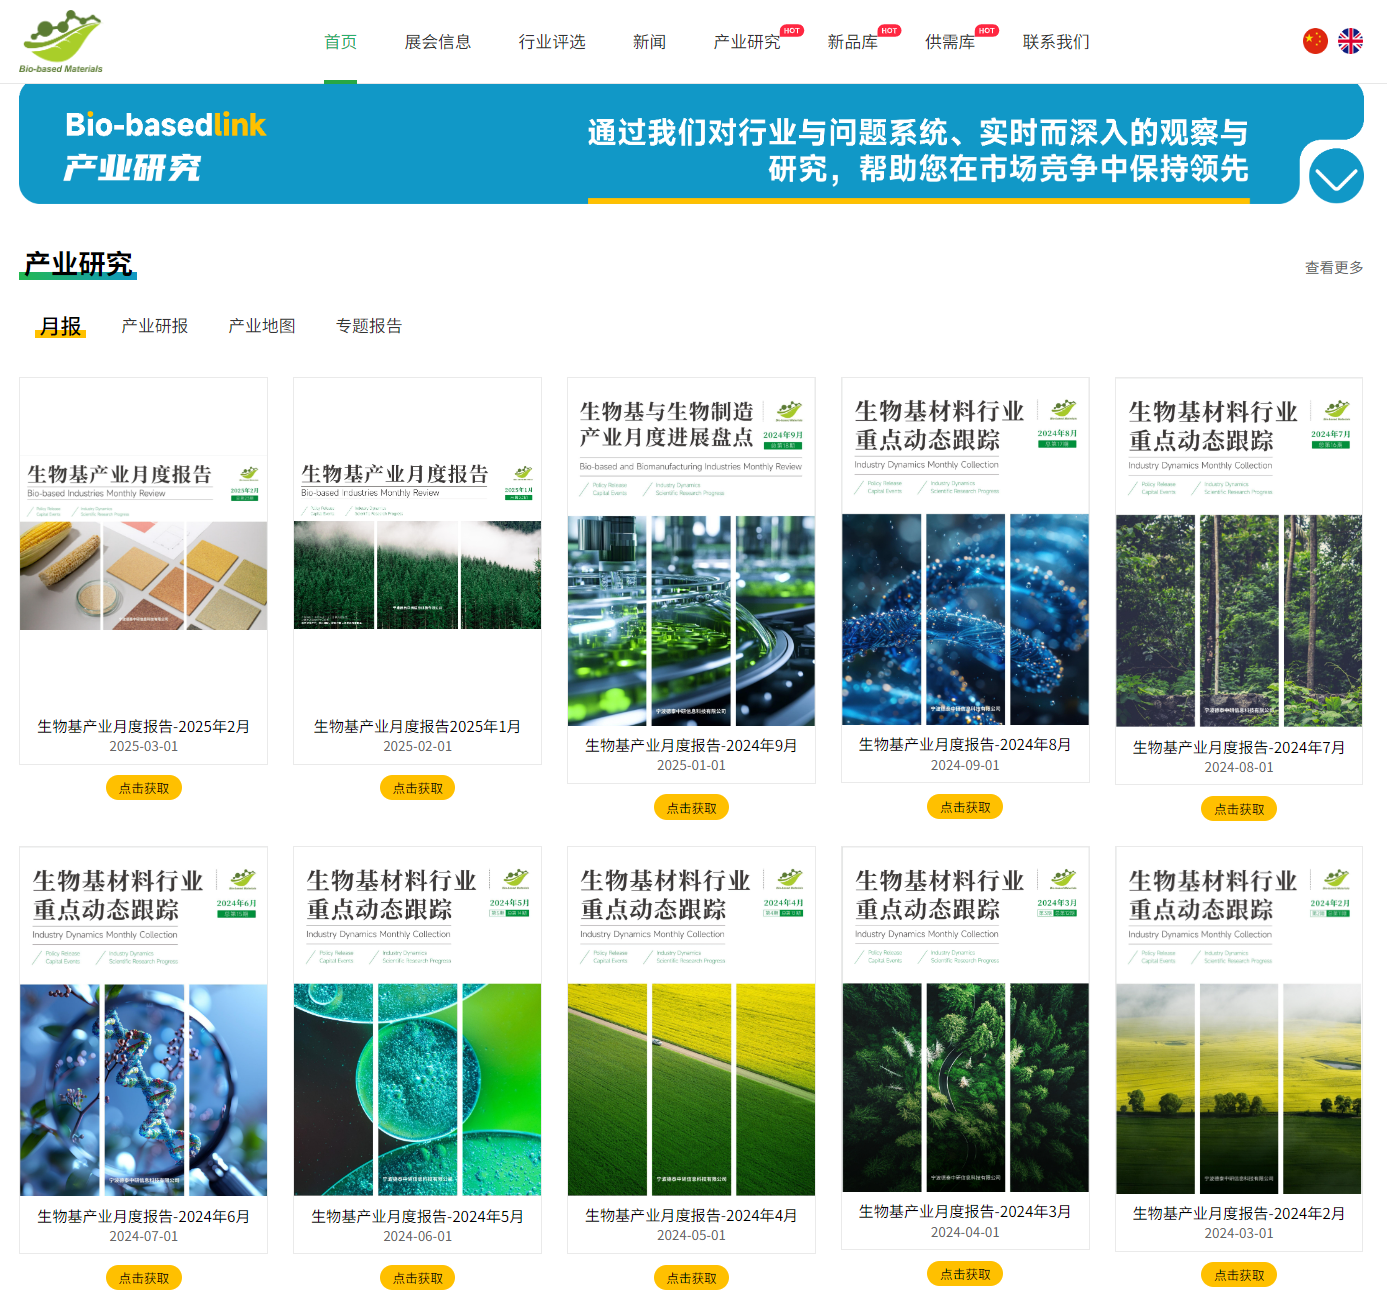1387x1295 pixels.
Task: Select the 月报 tab
Action: click(x=61, y=326)
